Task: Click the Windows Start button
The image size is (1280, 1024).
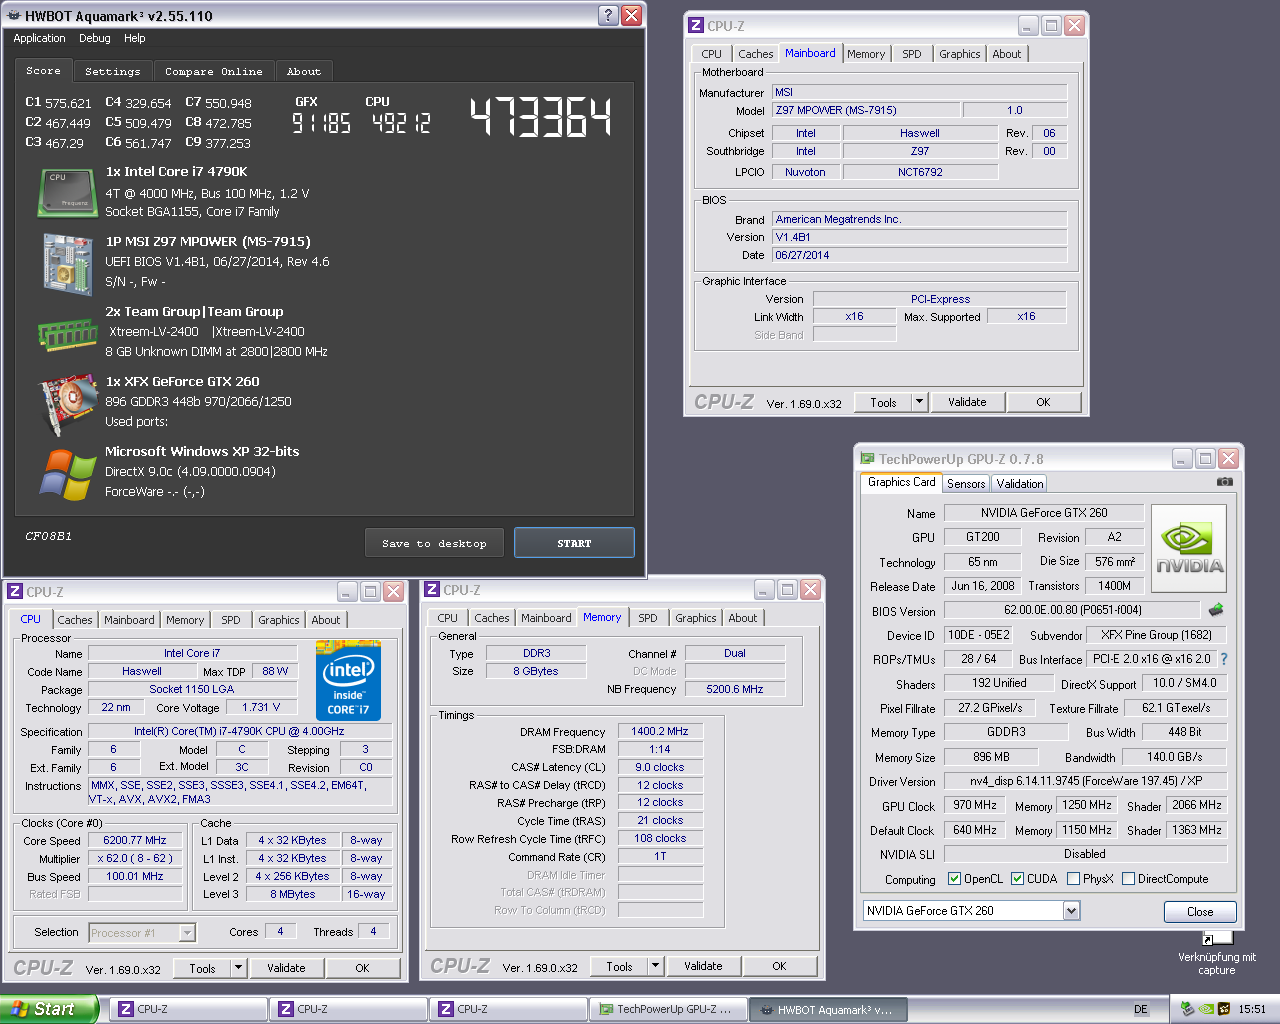Action: point(49,1009)
